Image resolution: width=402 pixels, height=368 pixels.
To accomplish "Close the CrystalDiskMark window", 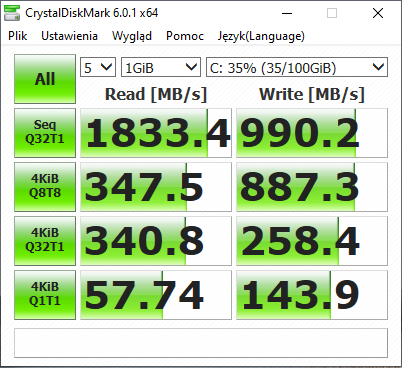I will pyautogui.click(x=378, y=13).
